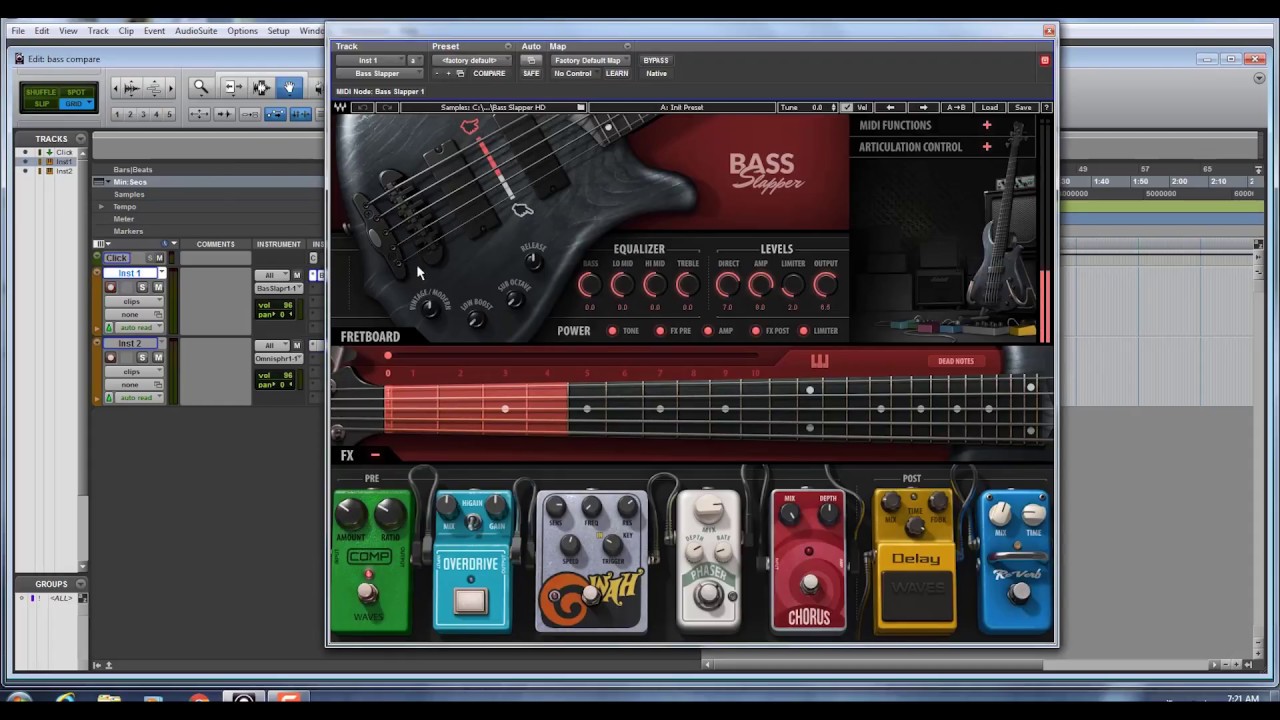
Task: Click the DEAD NOTES button
Action: [956, 361]
